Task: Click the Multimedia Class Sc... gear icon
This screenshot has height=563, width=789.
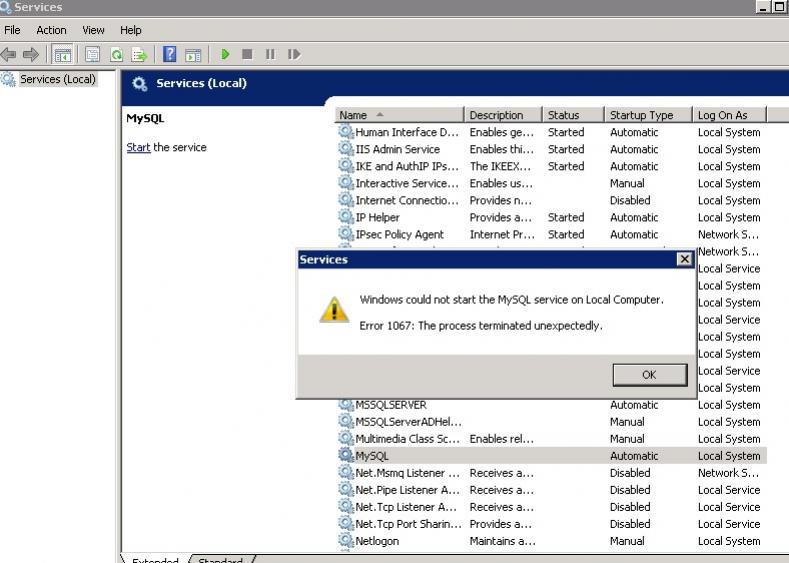Action: pos(345,439)
